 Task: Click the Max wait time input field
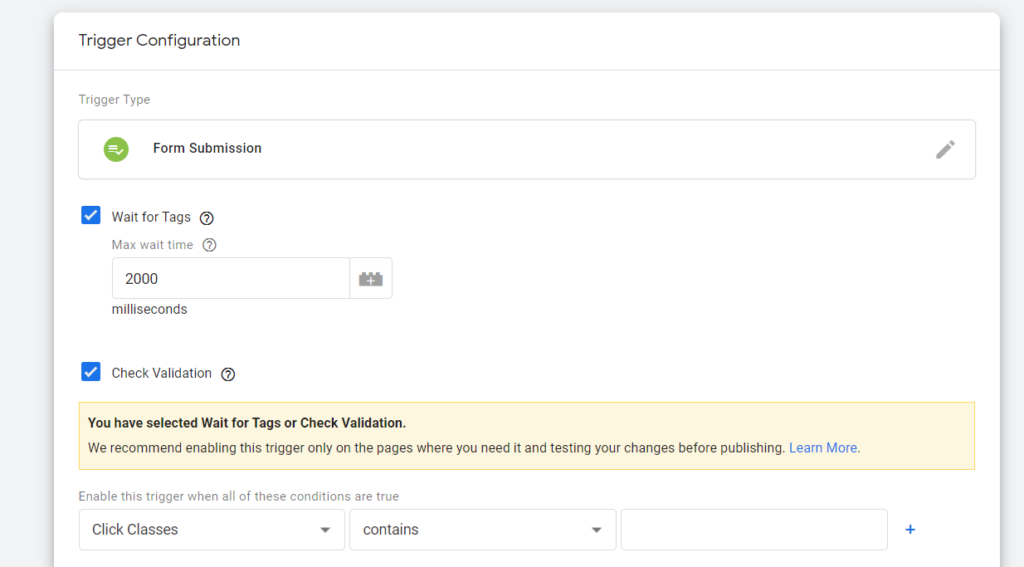pyautogui.click(x=230, y=279)
